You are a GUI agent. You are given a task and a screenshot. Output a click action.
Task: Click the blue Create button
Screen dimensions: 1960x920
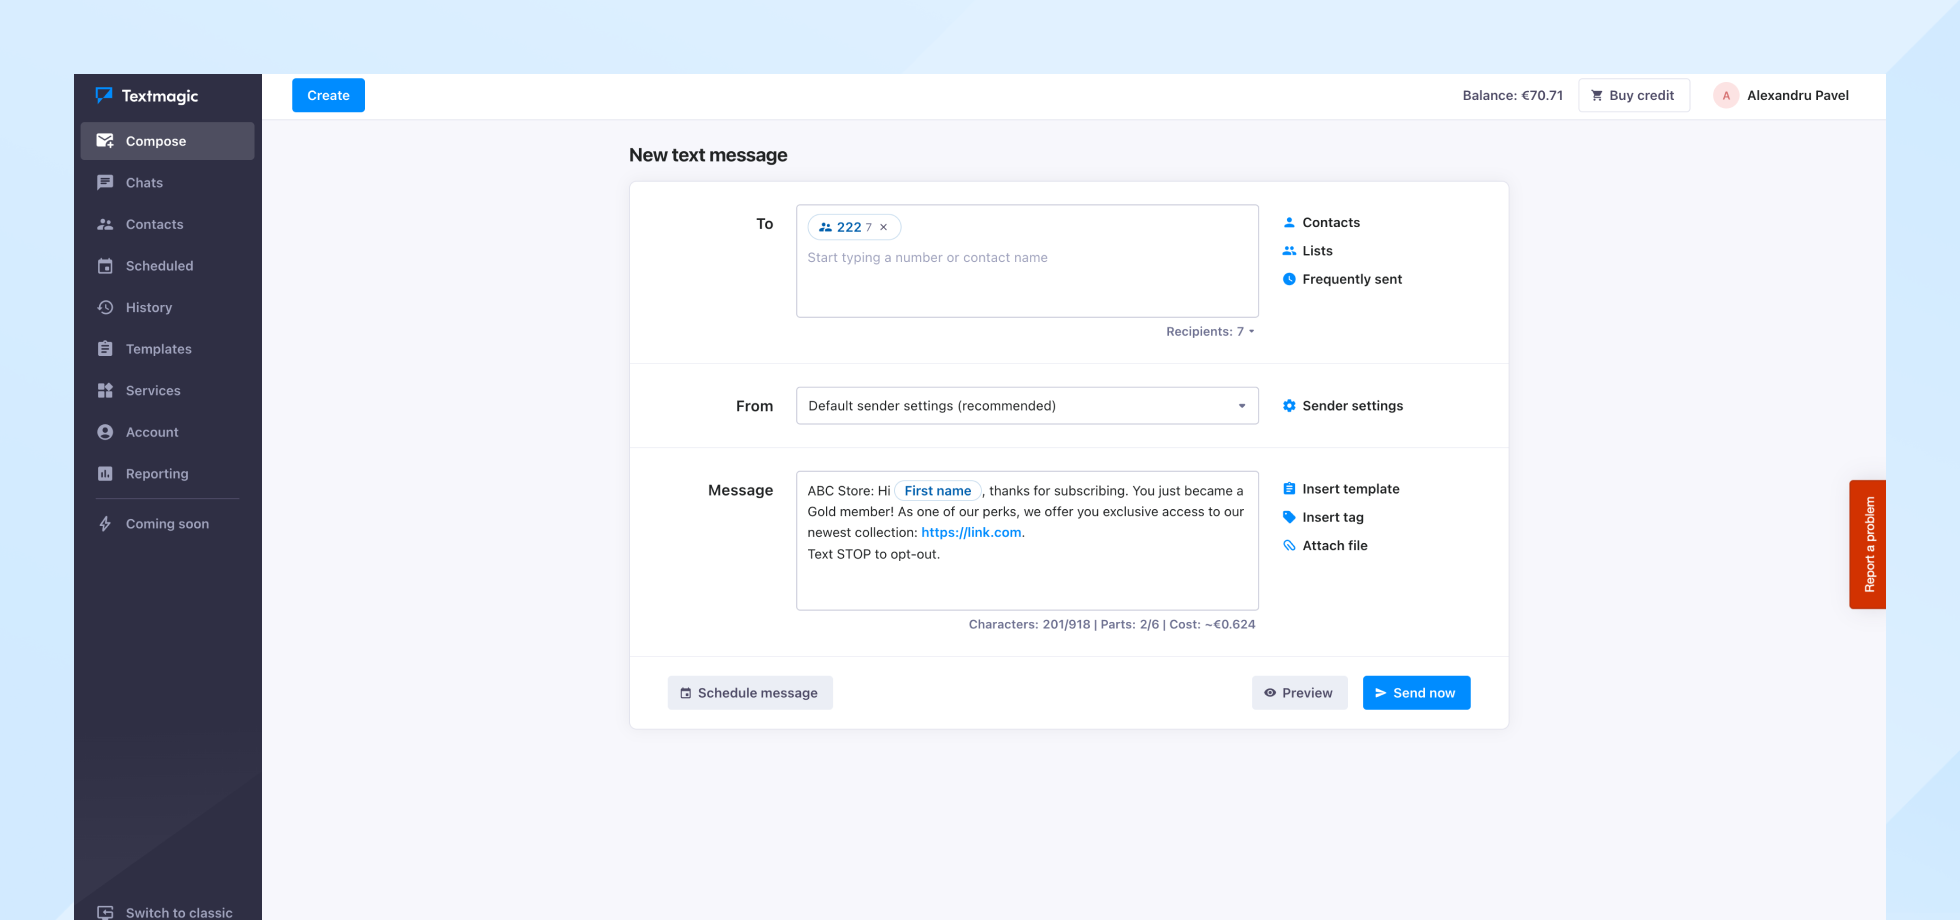point(328,96)
